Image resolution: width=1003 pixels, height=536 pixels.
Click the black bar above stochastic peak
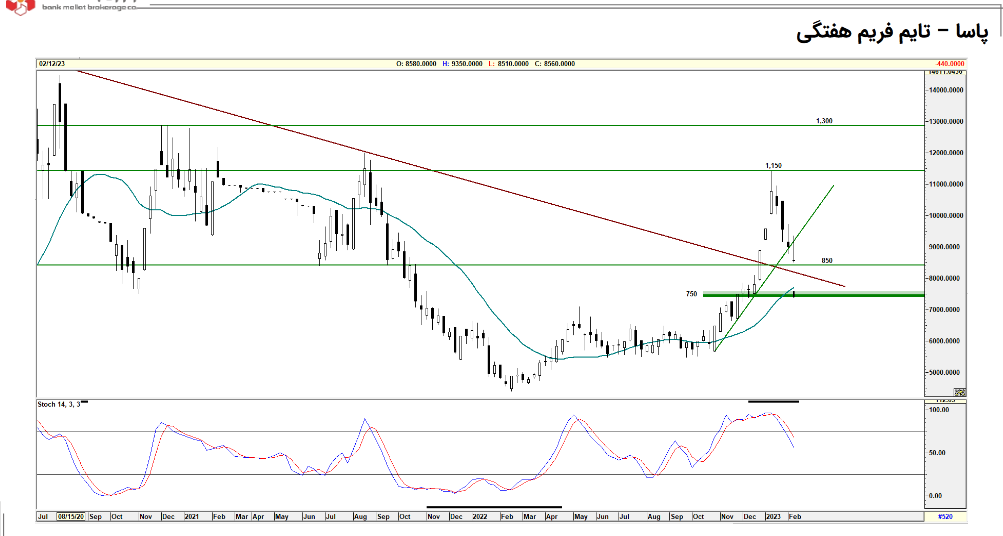tap(773, 401)
